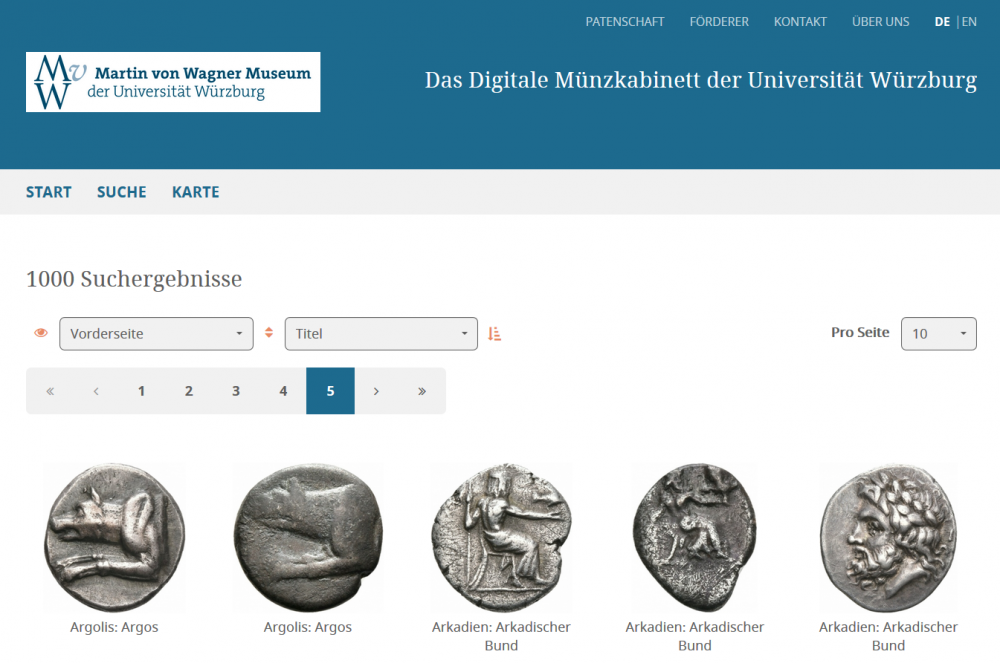Open the KONTAKT link
Viewport: 1000px width, 663px height.
pos(800,22)
